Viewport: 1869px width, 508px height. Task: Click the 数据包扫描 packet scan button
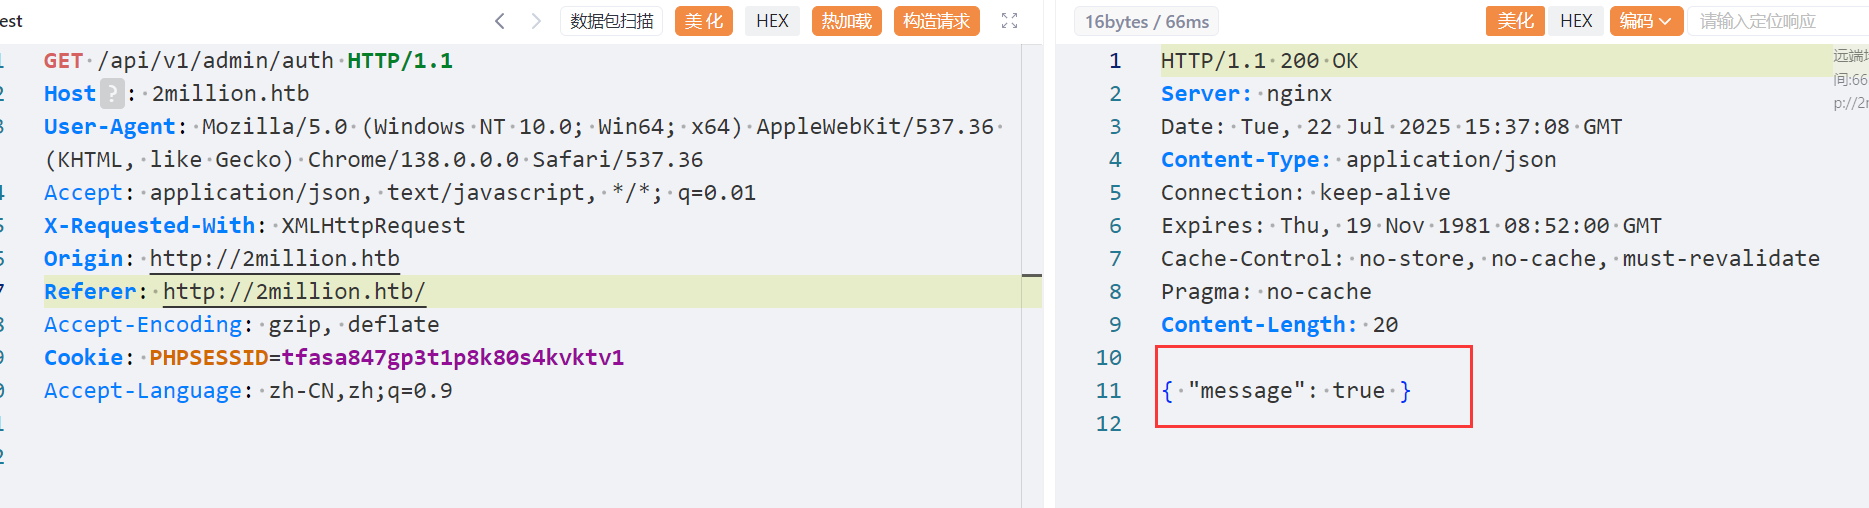612,21
